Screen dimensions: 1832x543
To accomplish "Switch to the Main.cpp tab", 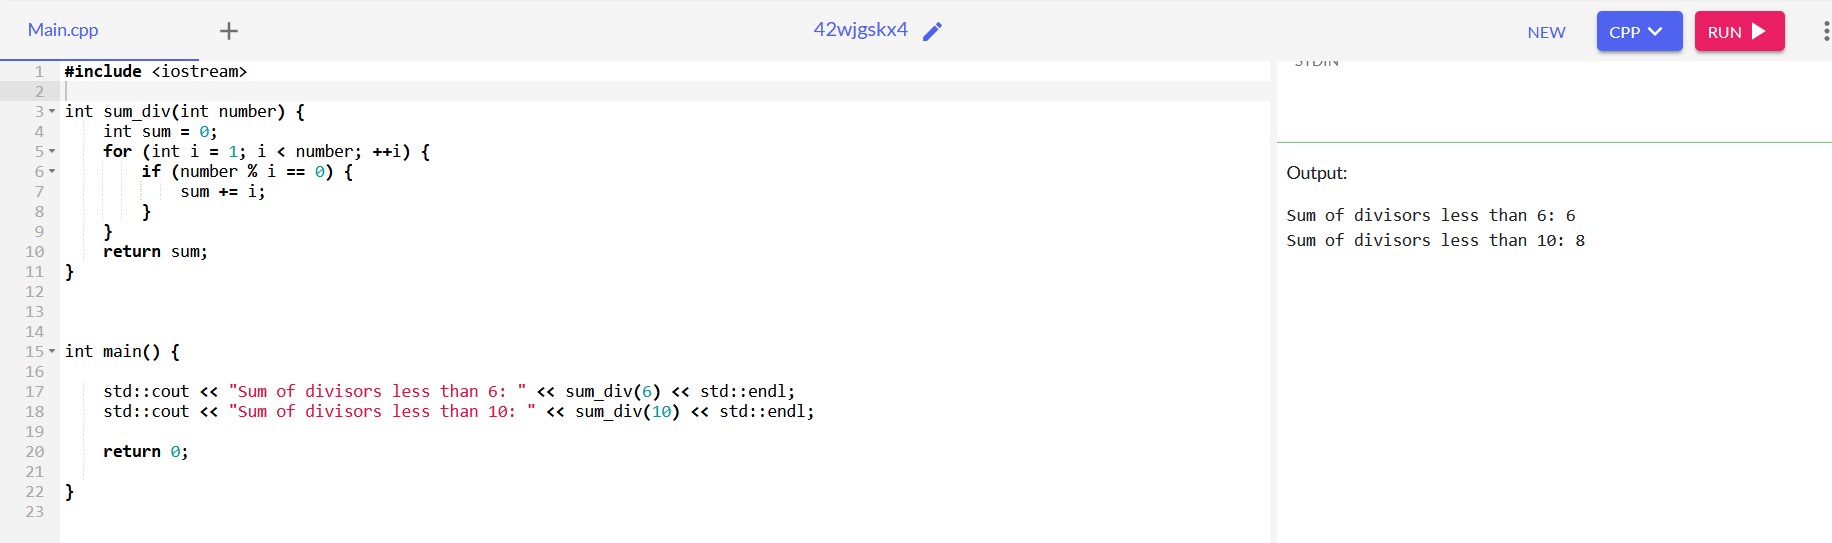I will click(63, 30).
